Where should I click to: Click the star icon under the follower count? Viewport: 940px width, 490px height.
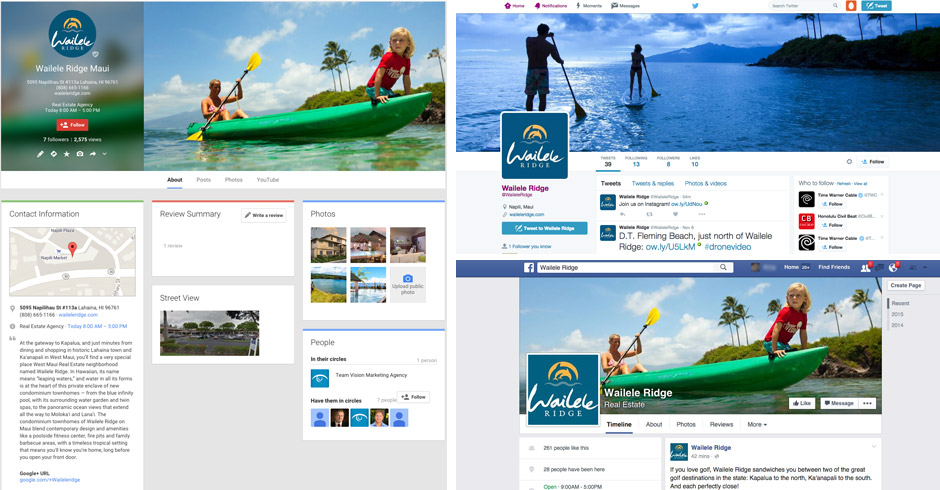point(67,154)
